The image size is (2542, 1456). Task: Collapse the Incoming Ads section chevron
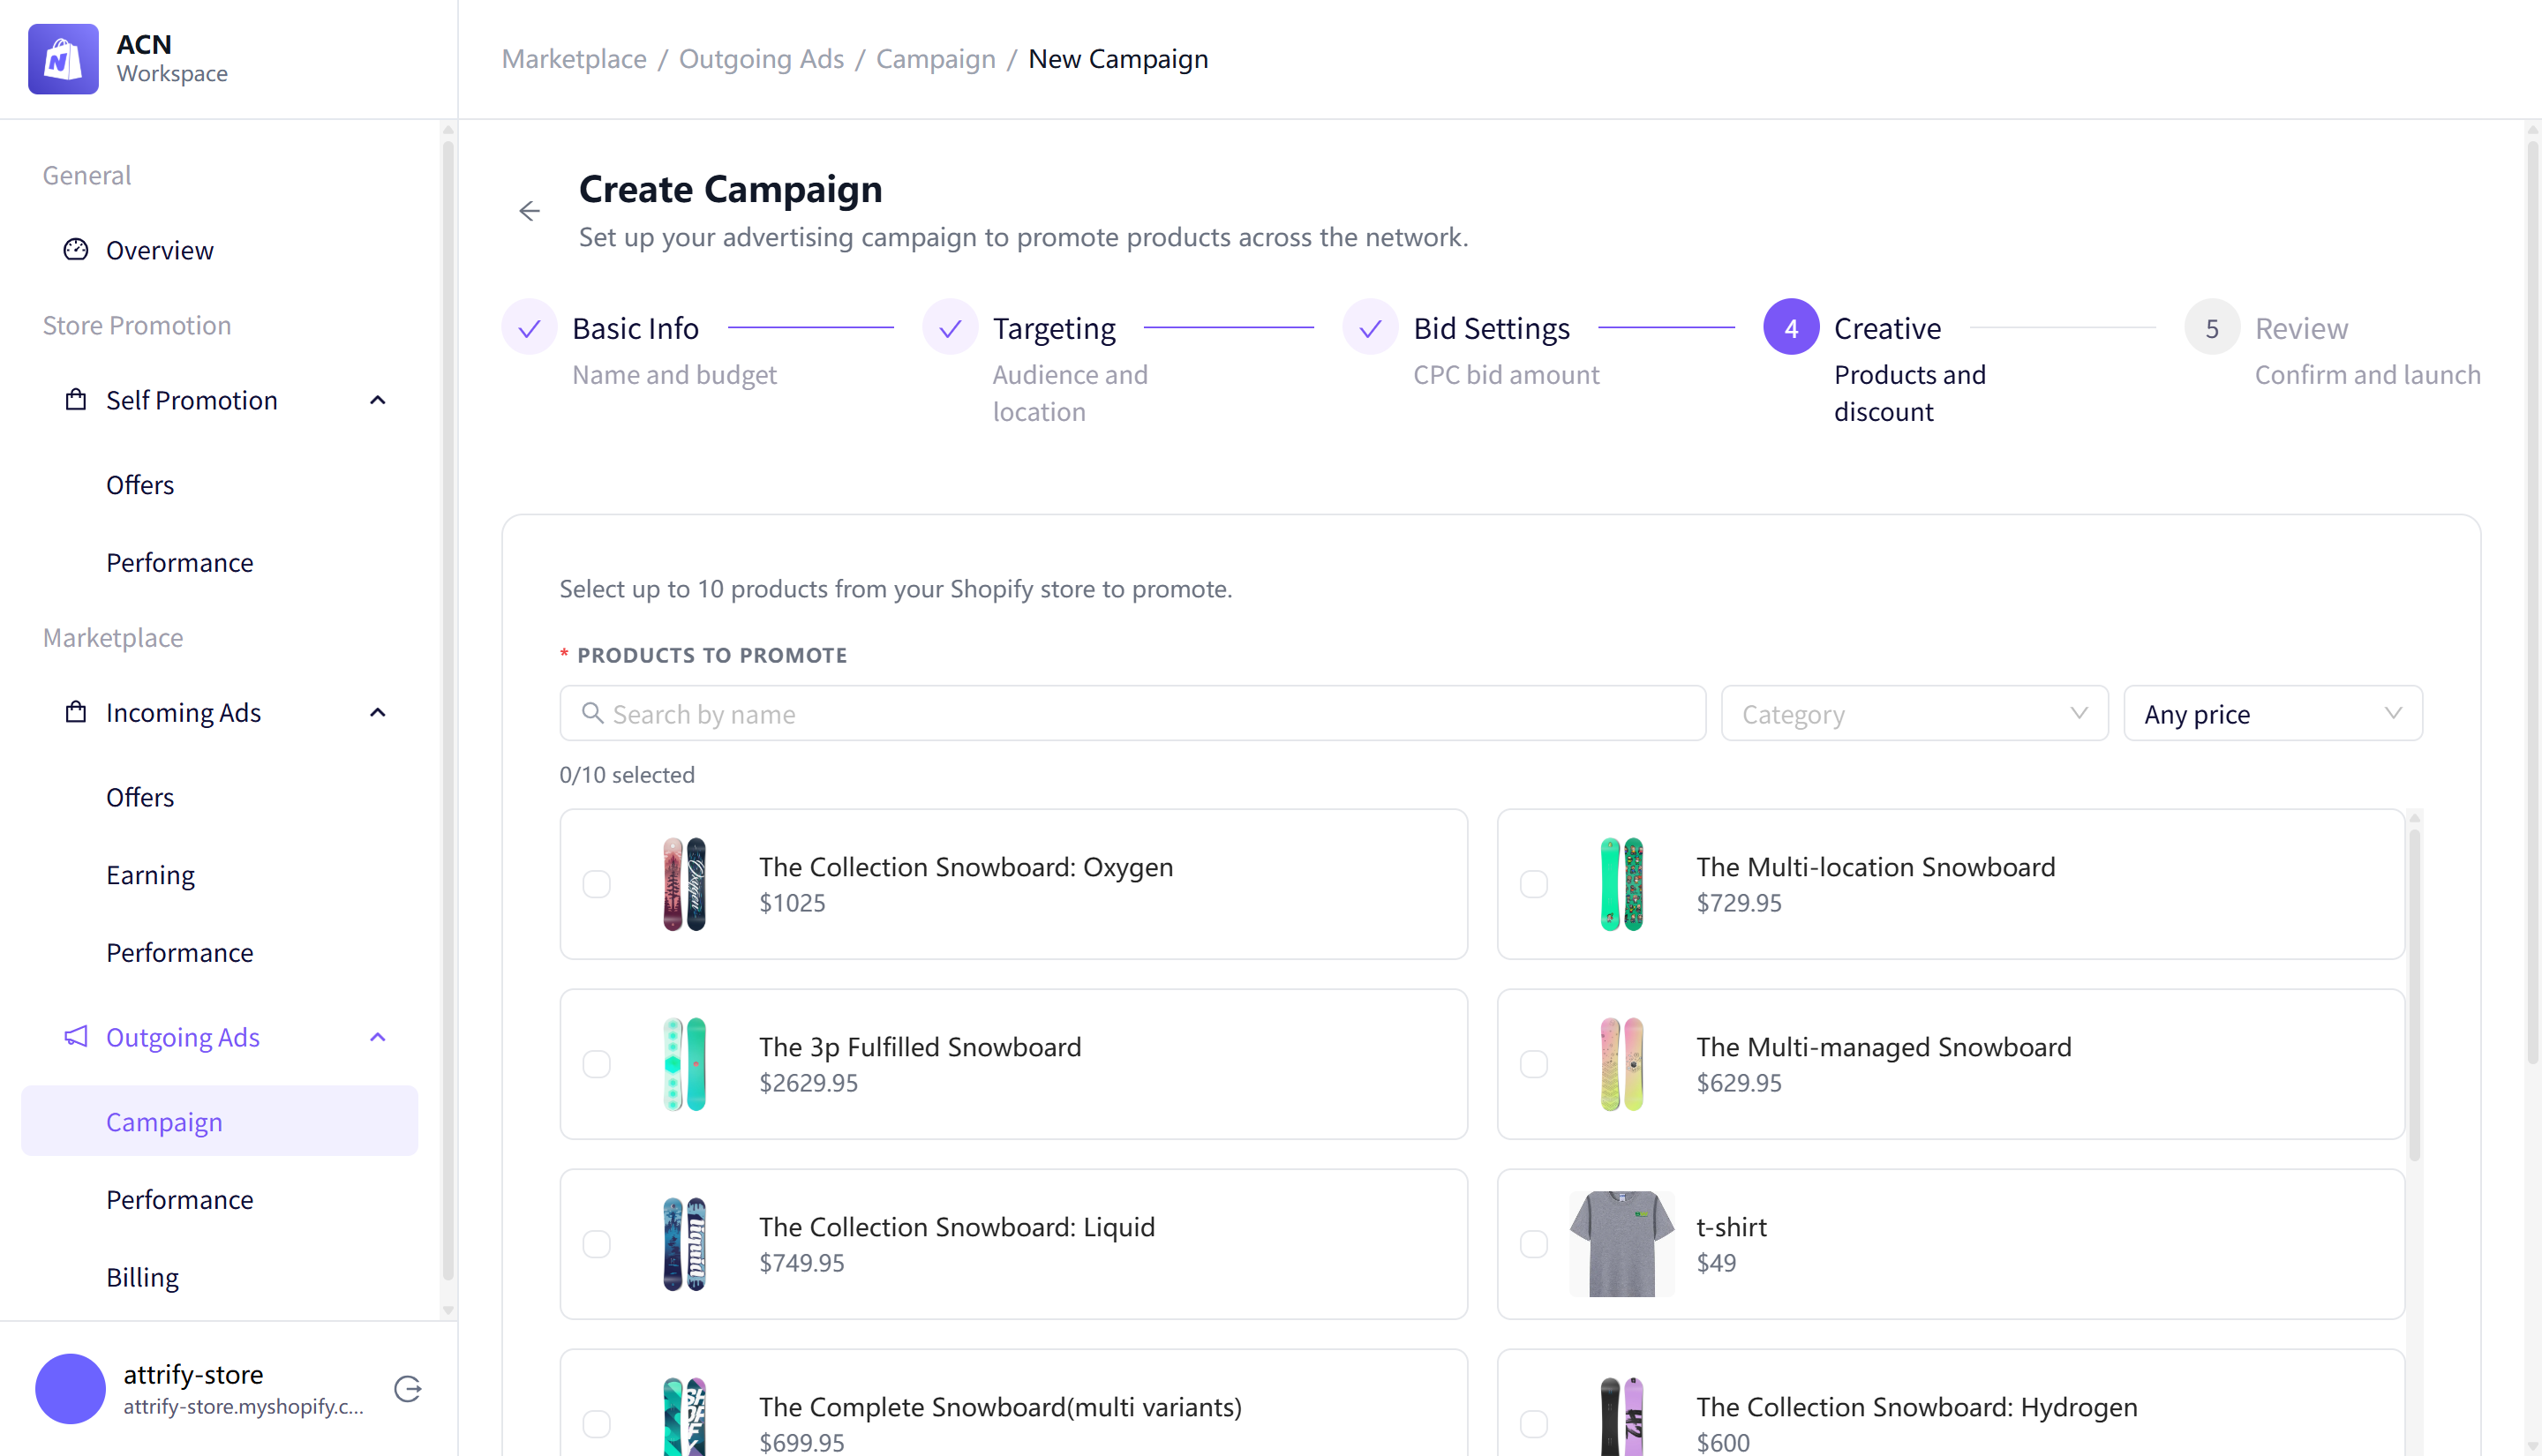tap(378, 712)
